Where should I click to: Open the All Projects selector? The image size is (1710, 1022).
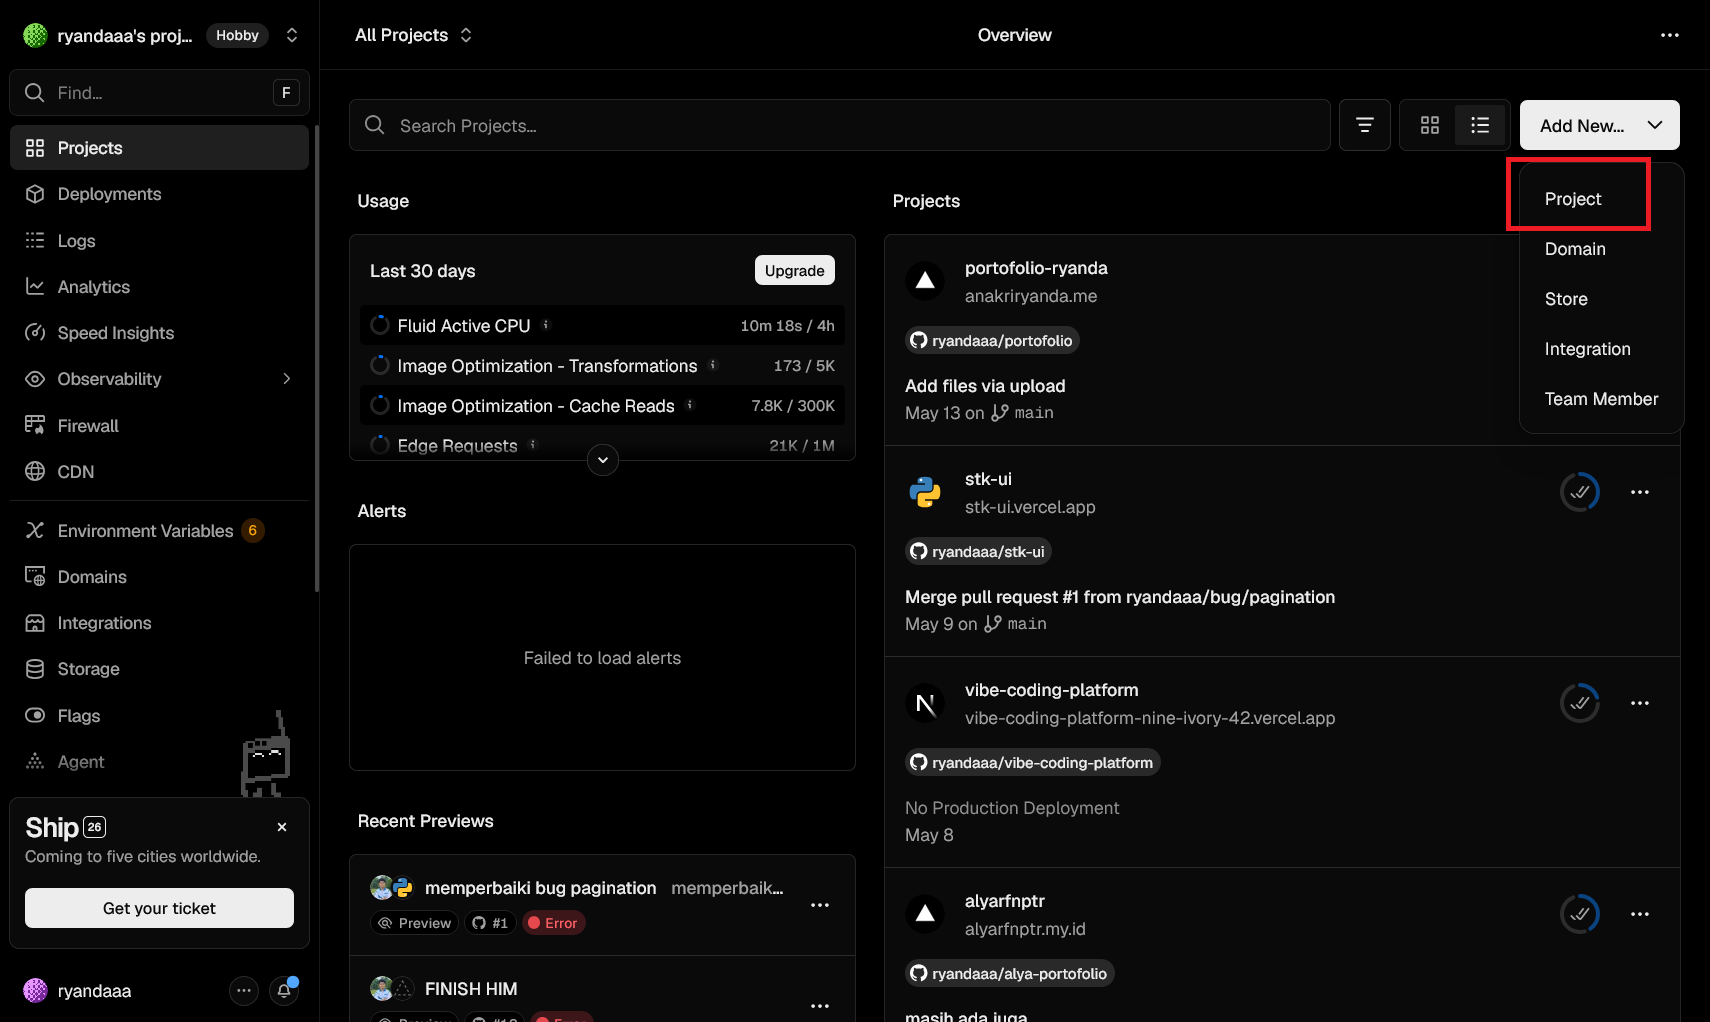pos(413,35)
